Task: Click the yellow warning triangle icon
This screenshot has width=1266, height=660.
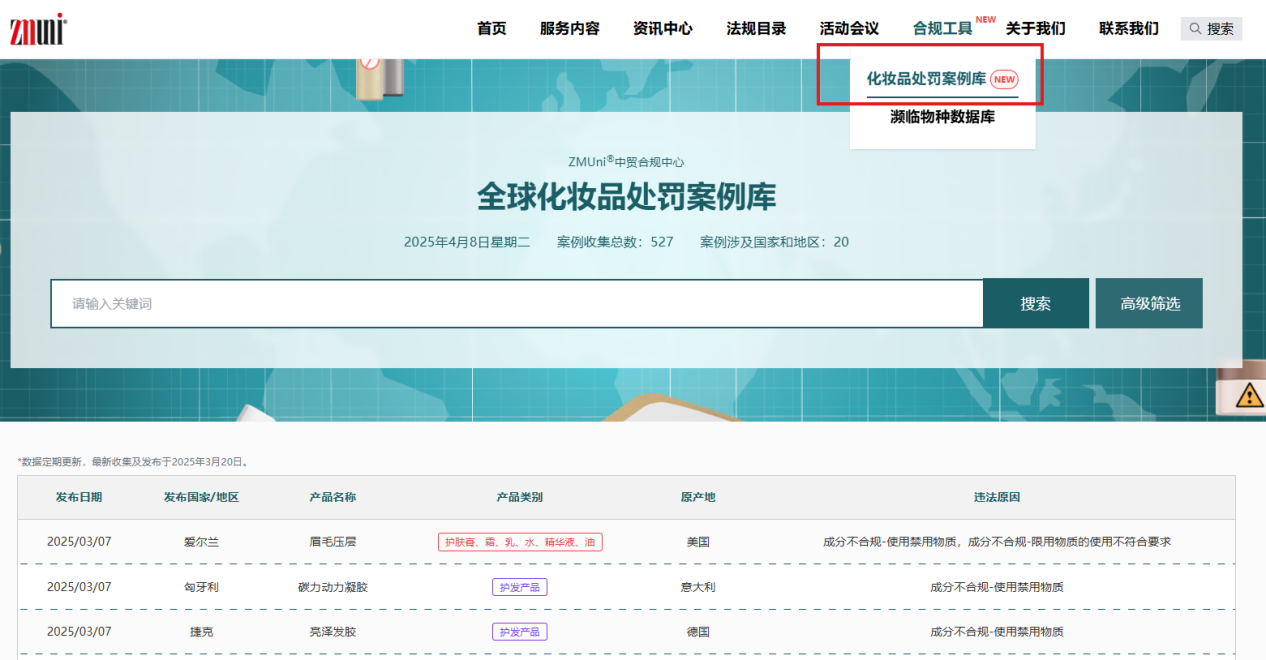Action: (x=1249, y=396)
